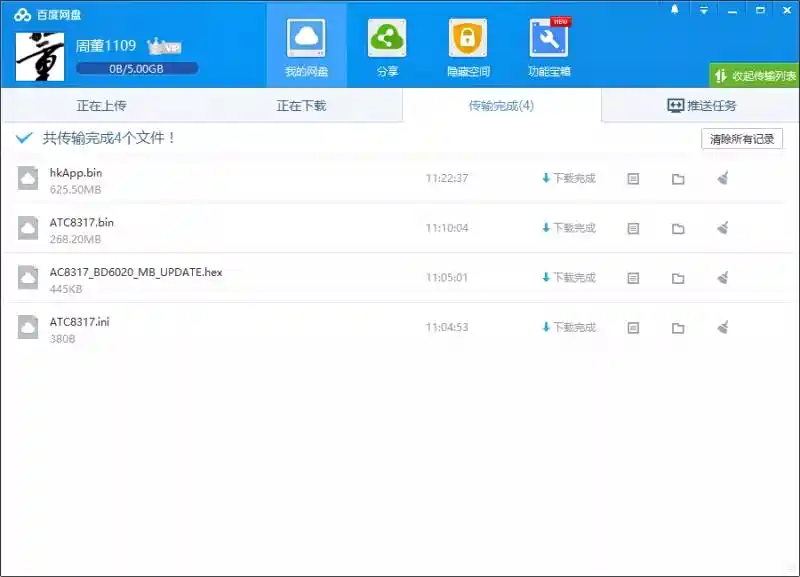Open 功能宝箱 toolbox

point(549,46)
